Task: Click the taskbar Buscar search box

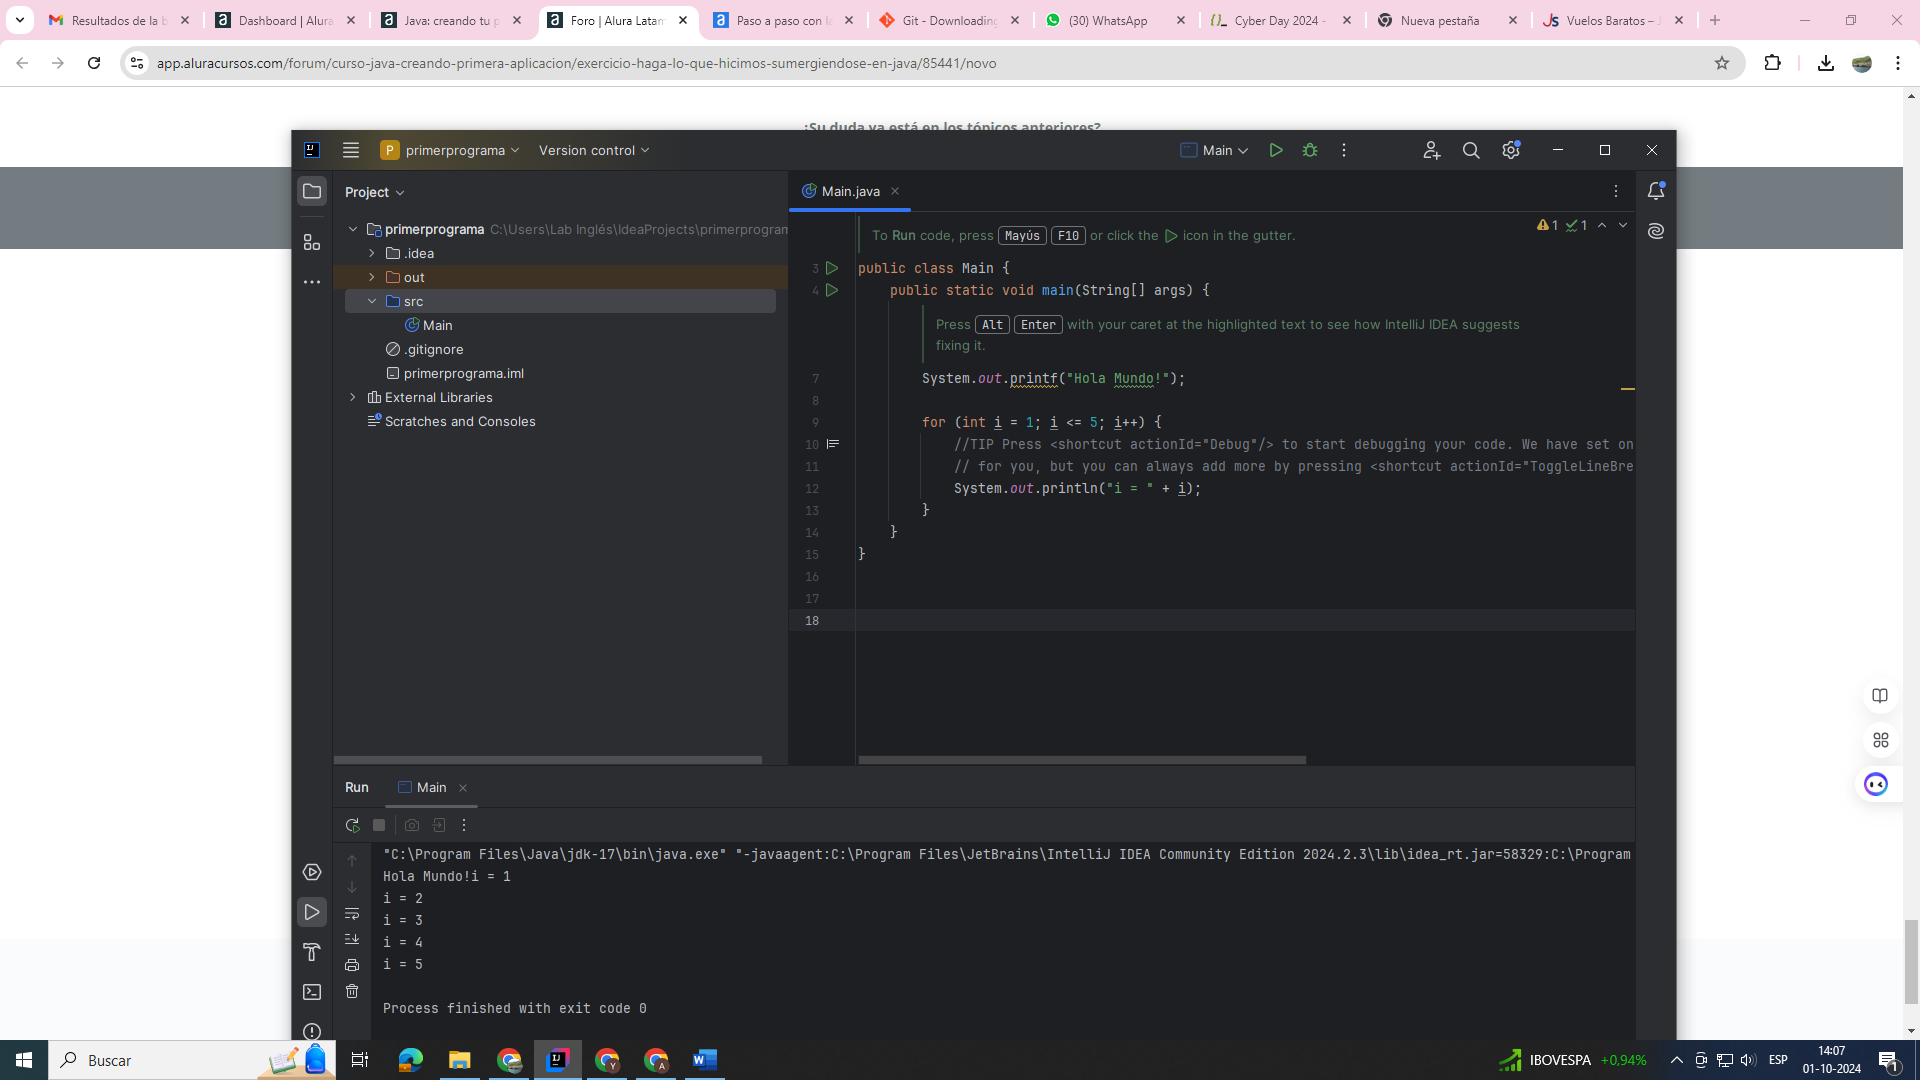Action: click(190, 1060)
